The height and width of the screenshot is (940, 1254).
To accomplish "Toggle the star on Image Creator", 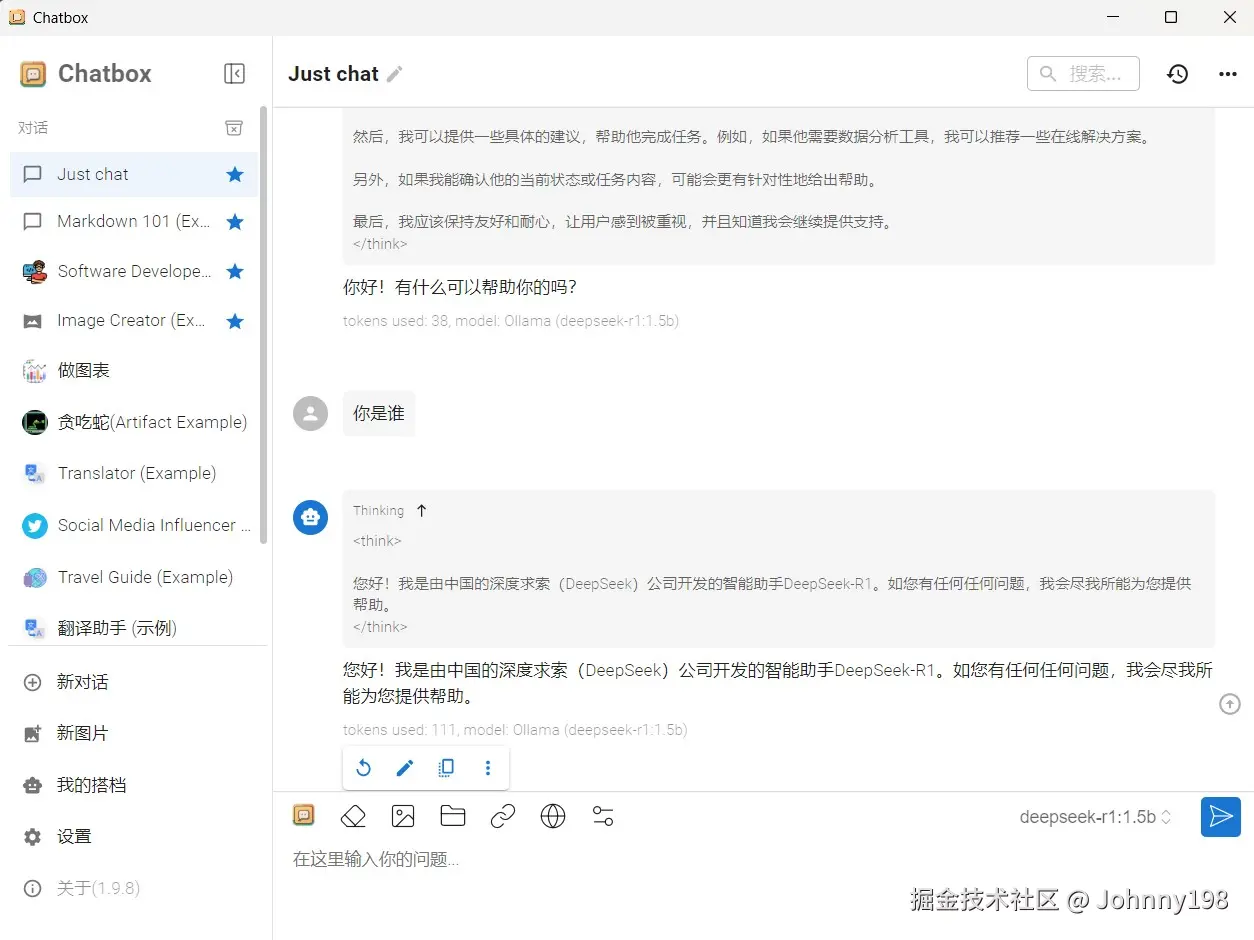I will pyautogui.click(x=234, y=320).
